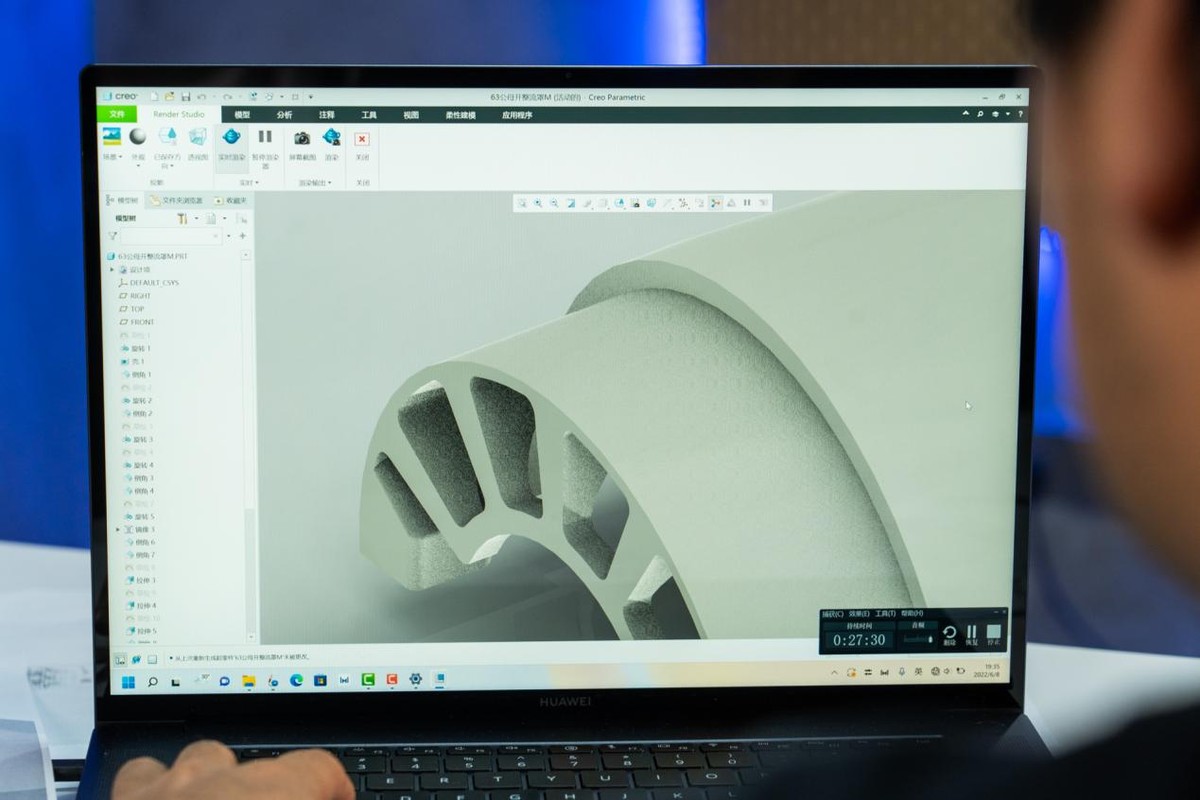Select 旋转 5 feature in the model tree
1200x800 pixels.
(x=138, y=516)
